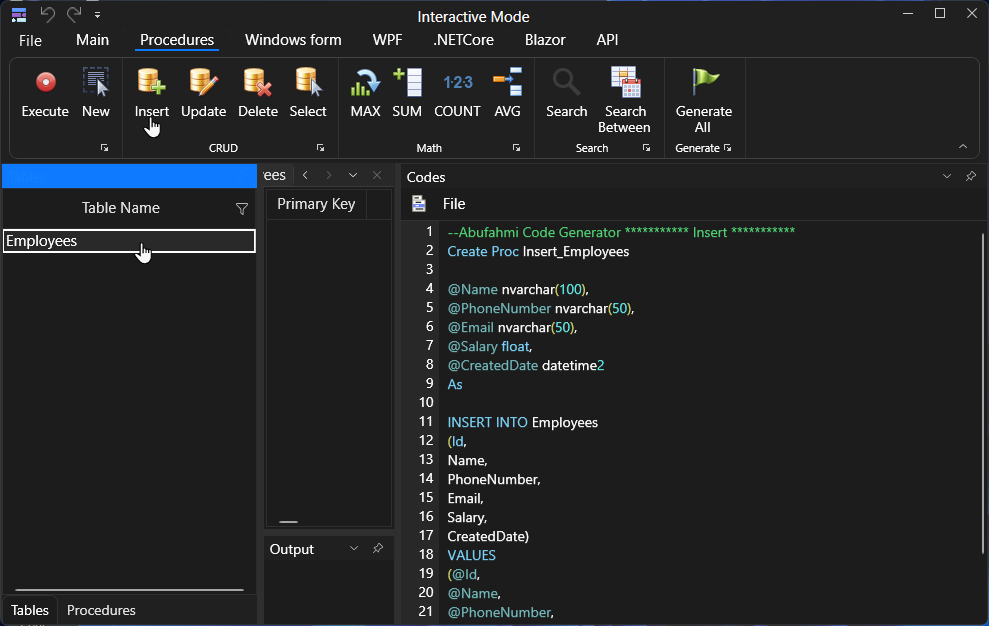Click the SUM math function icon
The height and width of the screenshot is (626, 989).
407,81
